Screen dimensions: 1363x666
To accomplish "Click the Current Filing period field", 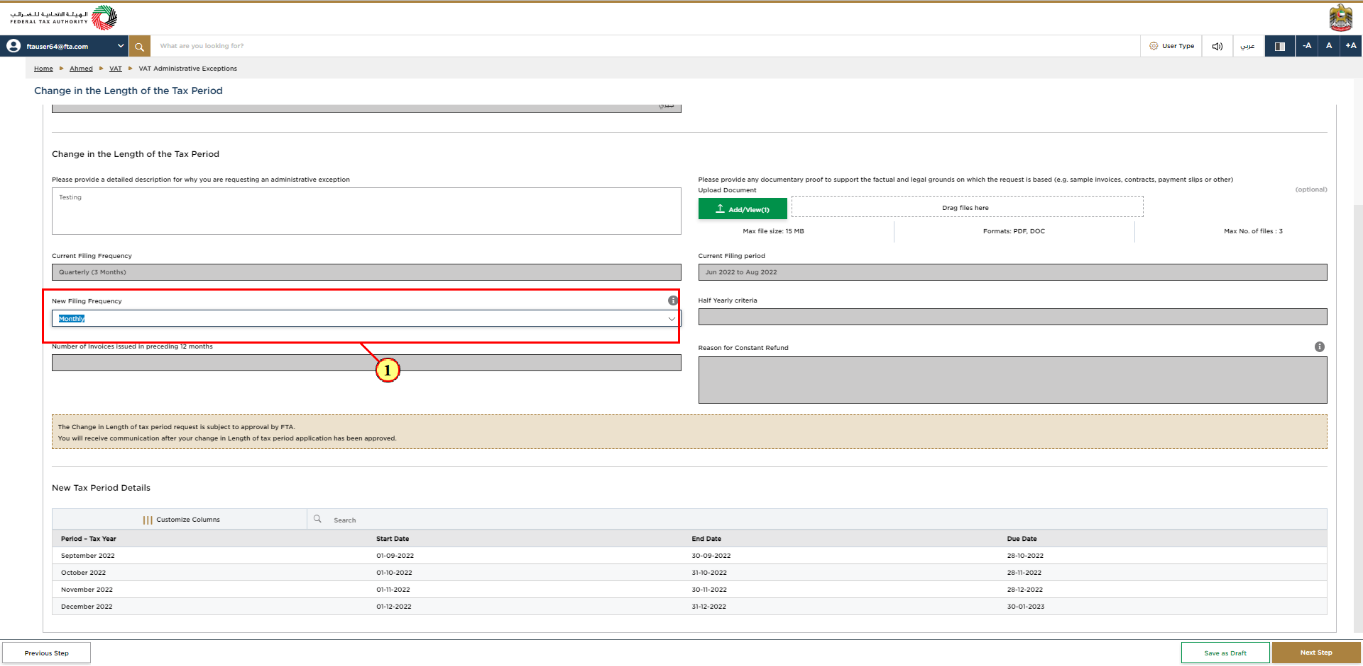I will pyautogui.click(x=1013, y=272).
